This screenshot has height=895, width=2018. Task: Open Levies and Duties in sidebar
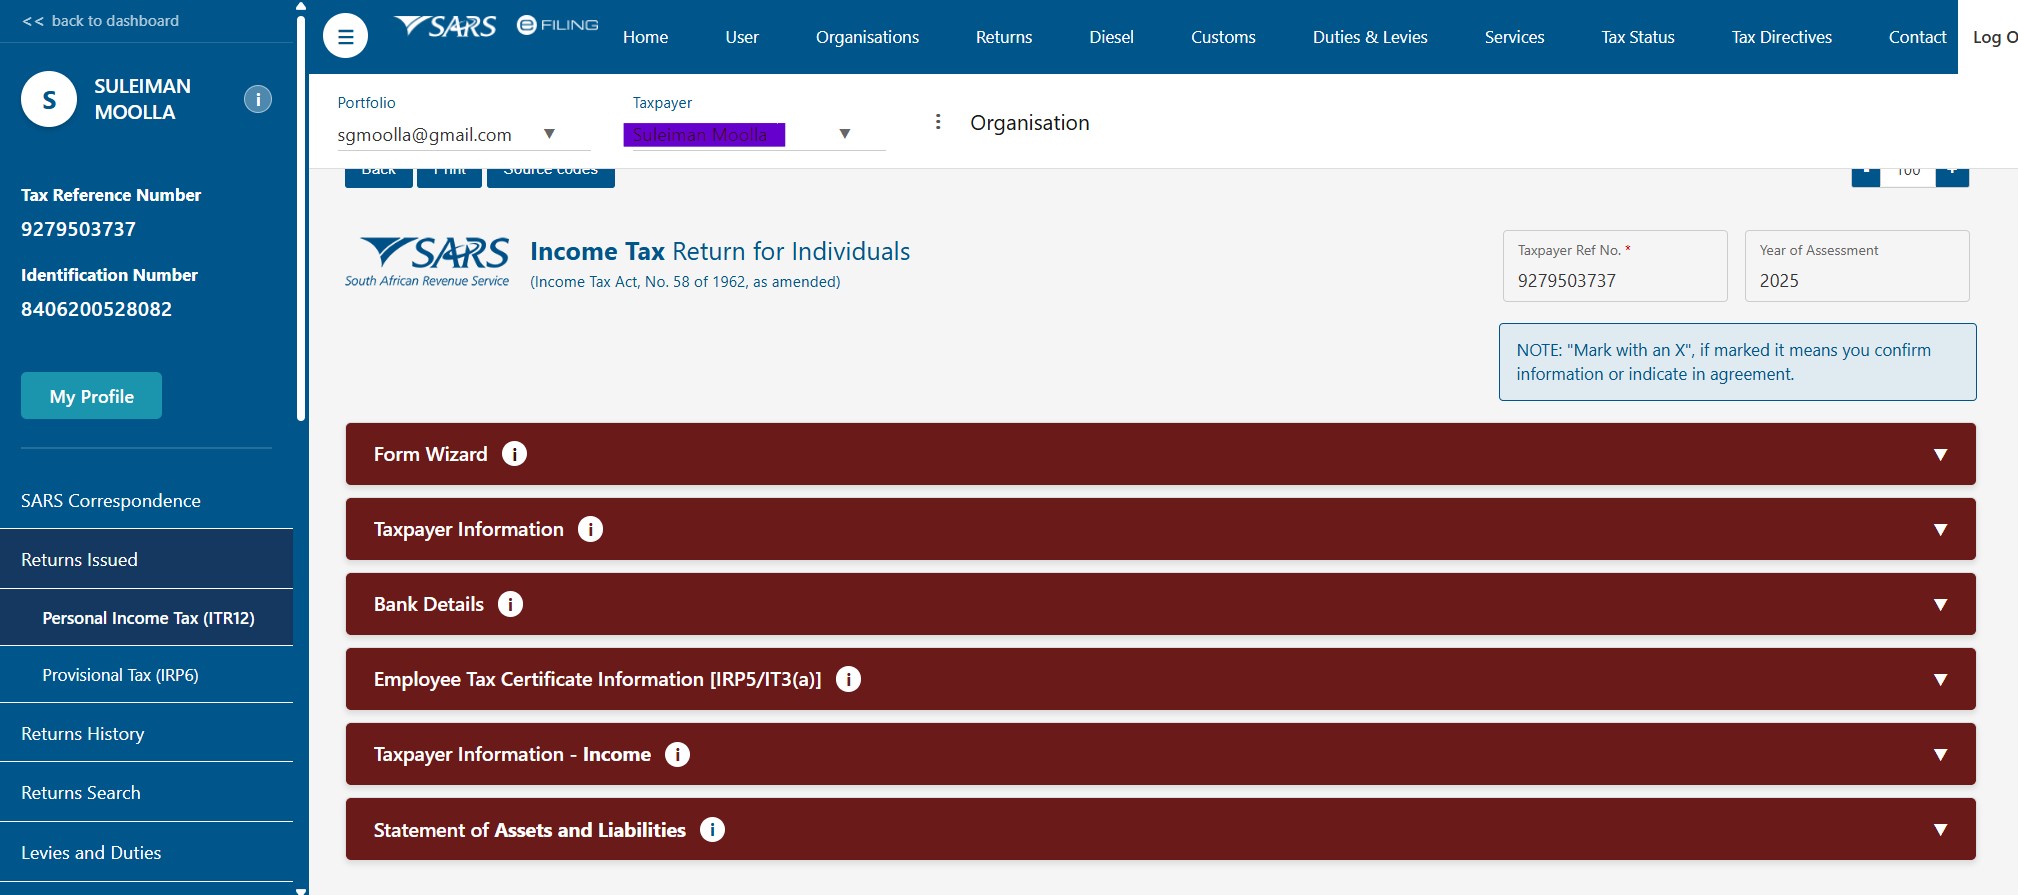pyautogui.click(x=146, y=852)
